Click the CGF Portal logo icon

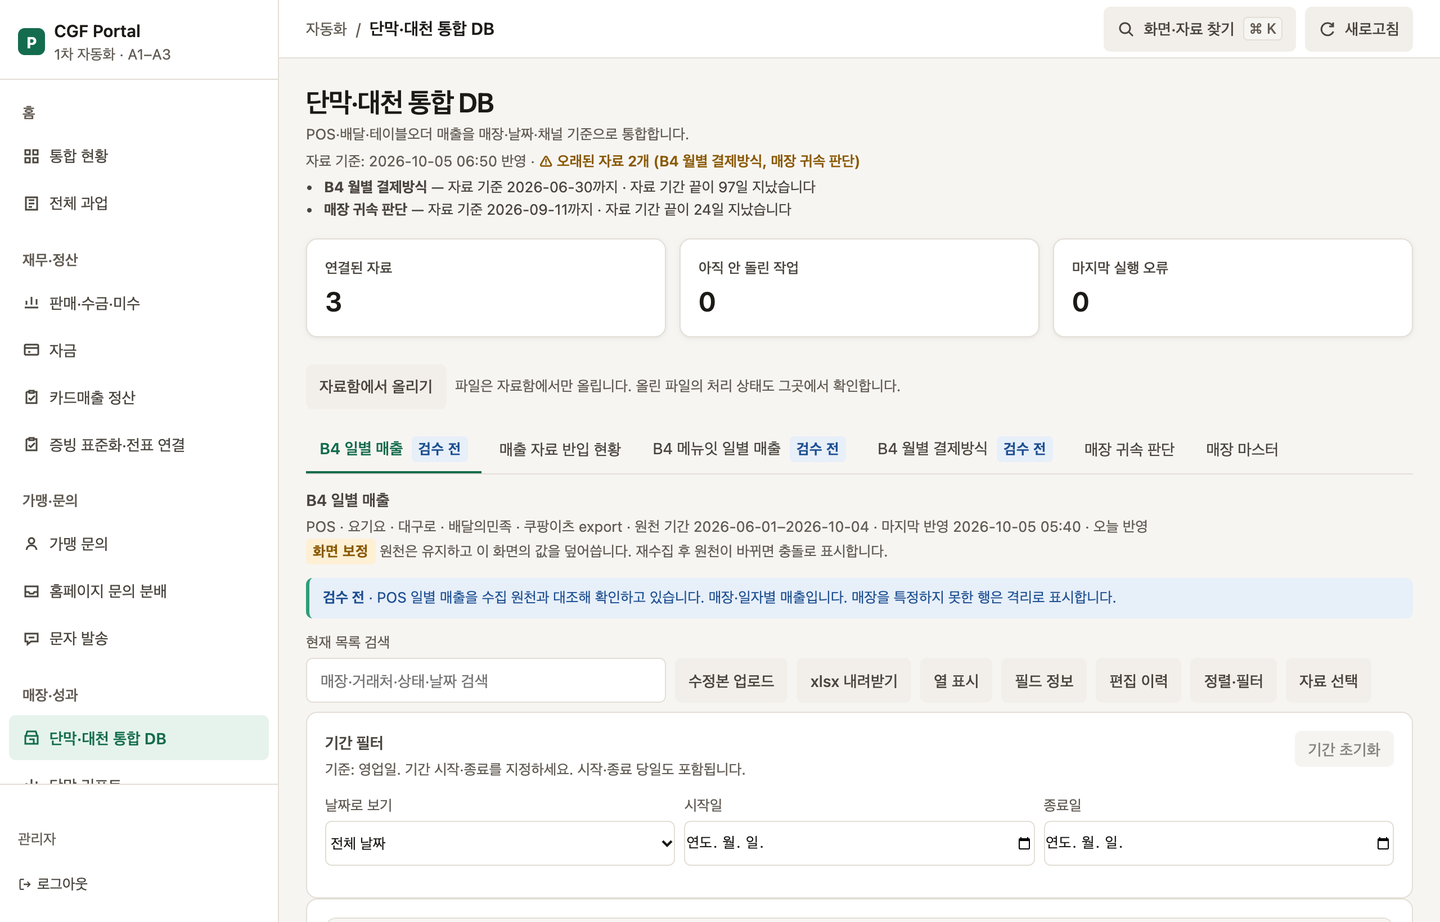click(31, 42)
